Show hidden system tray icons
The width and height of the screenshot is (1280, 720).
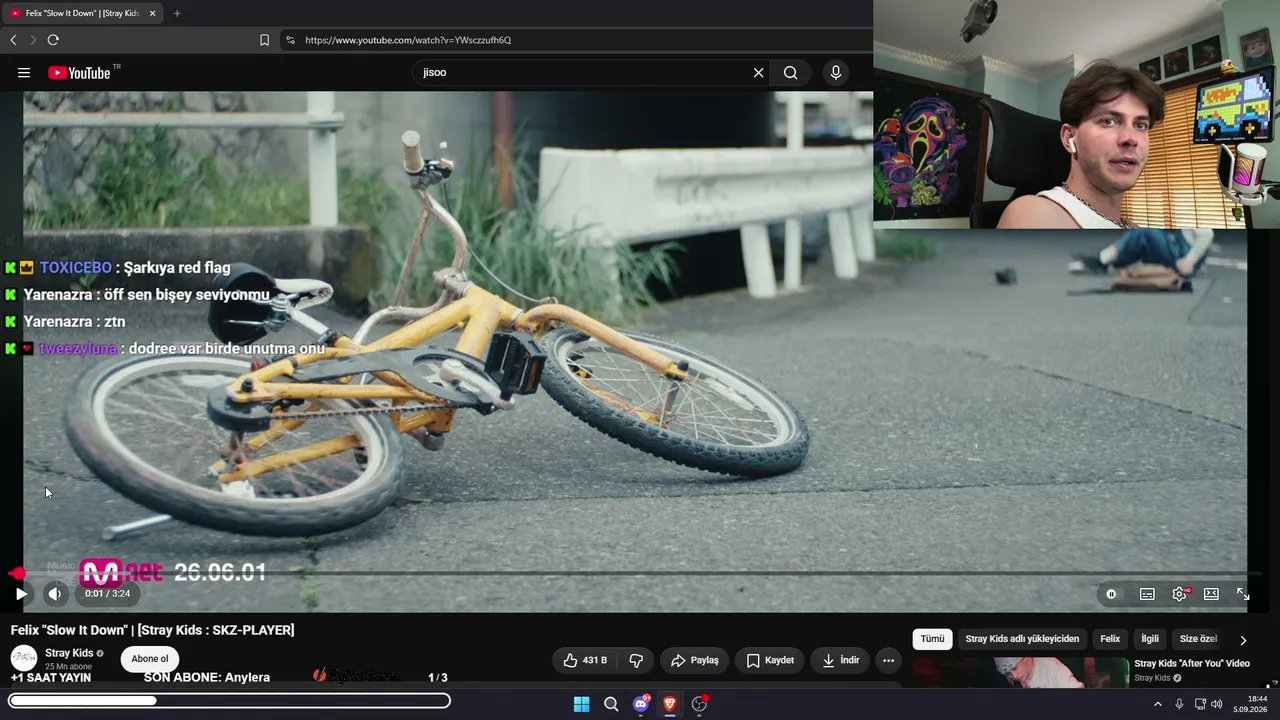coord(1158,704)
